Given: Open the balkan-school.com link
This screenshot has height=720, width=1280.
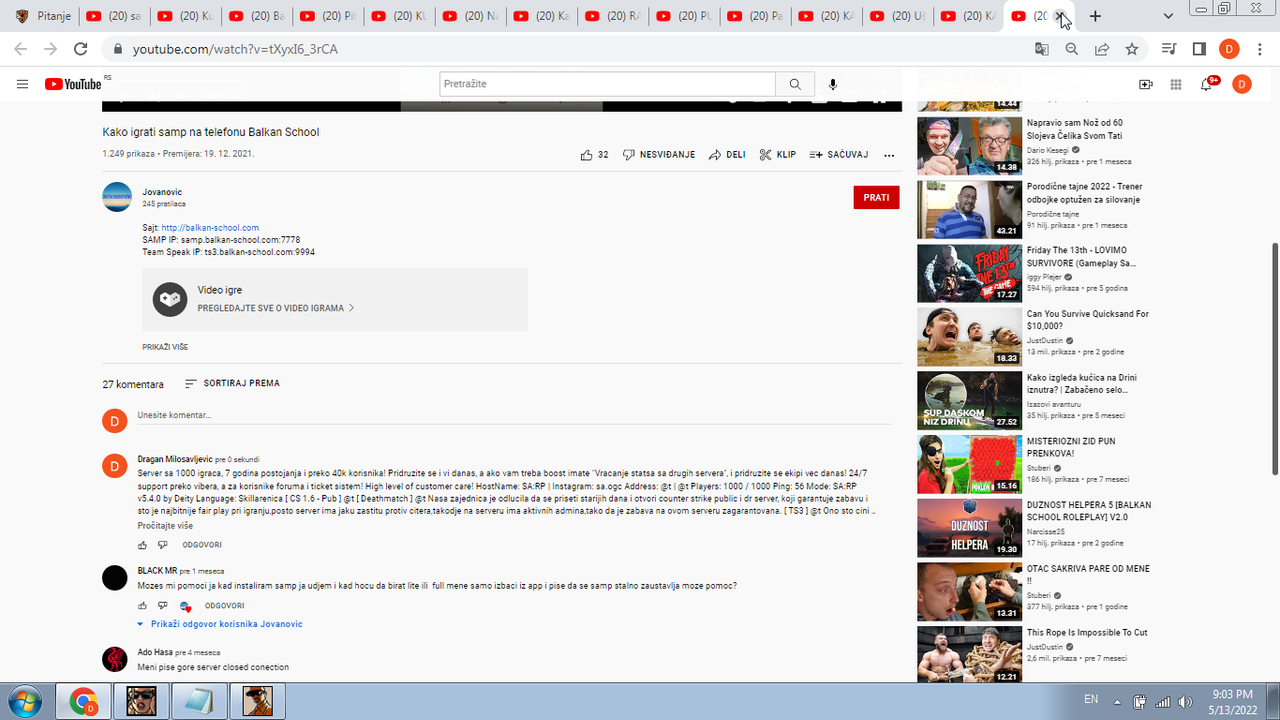Looking at the screenshot, I should (x=210, y=228).
